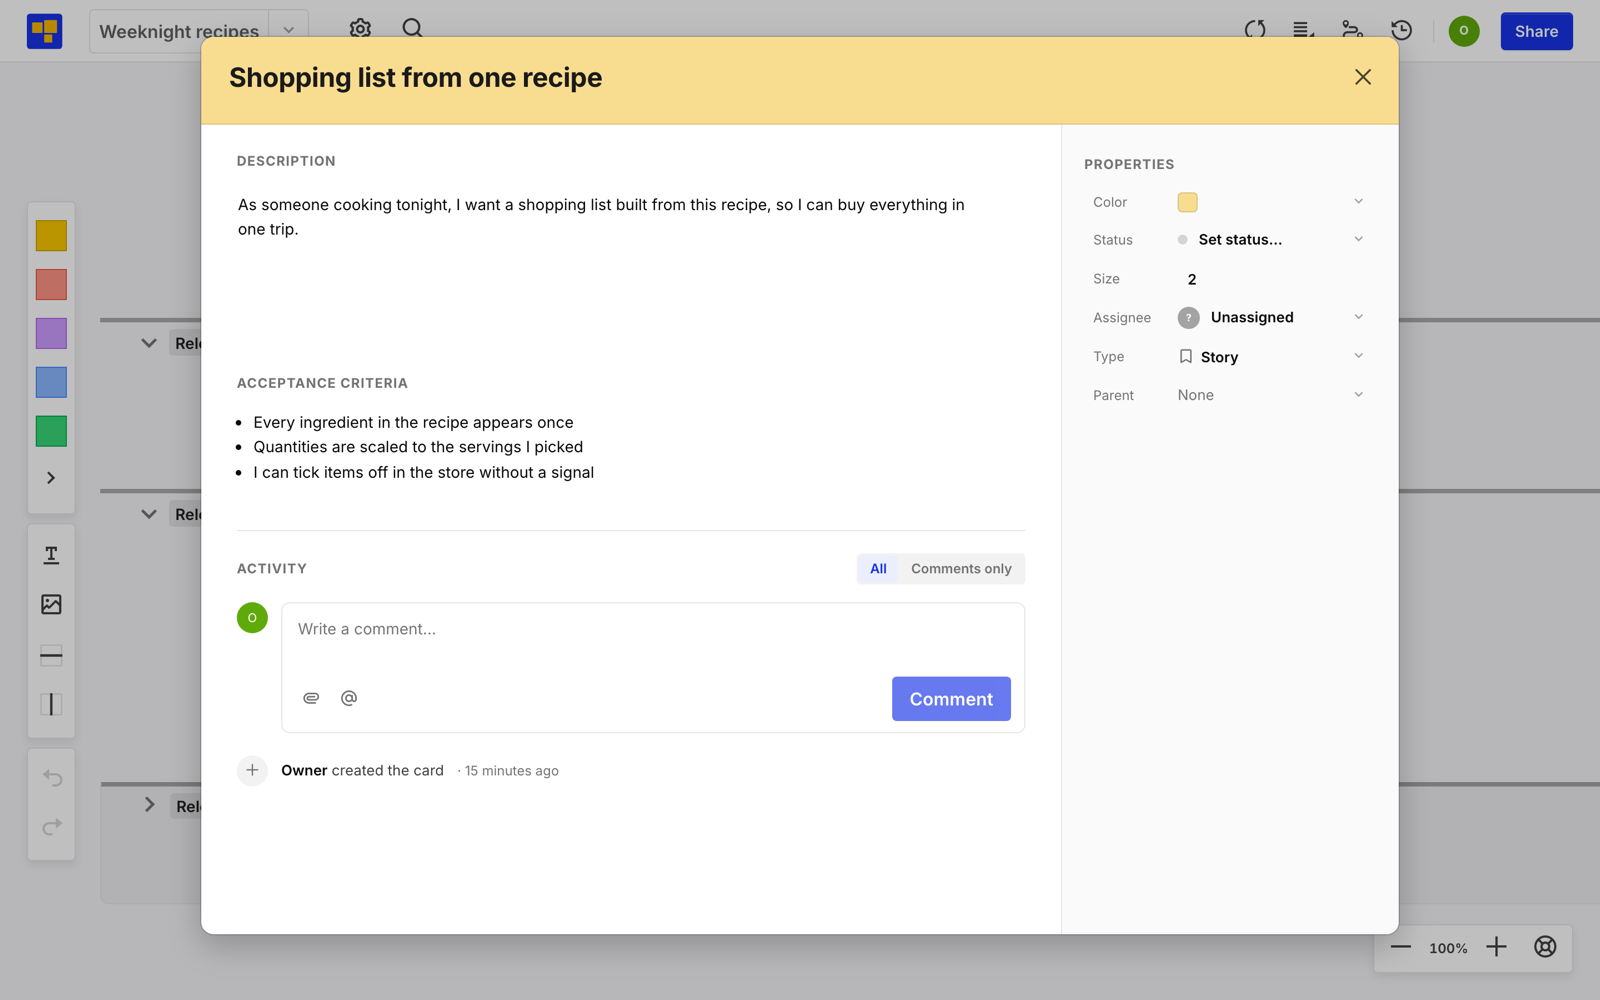Click the undo arrow icon
Screen dimensions: 1600x1000
click(x=52, y=778)
